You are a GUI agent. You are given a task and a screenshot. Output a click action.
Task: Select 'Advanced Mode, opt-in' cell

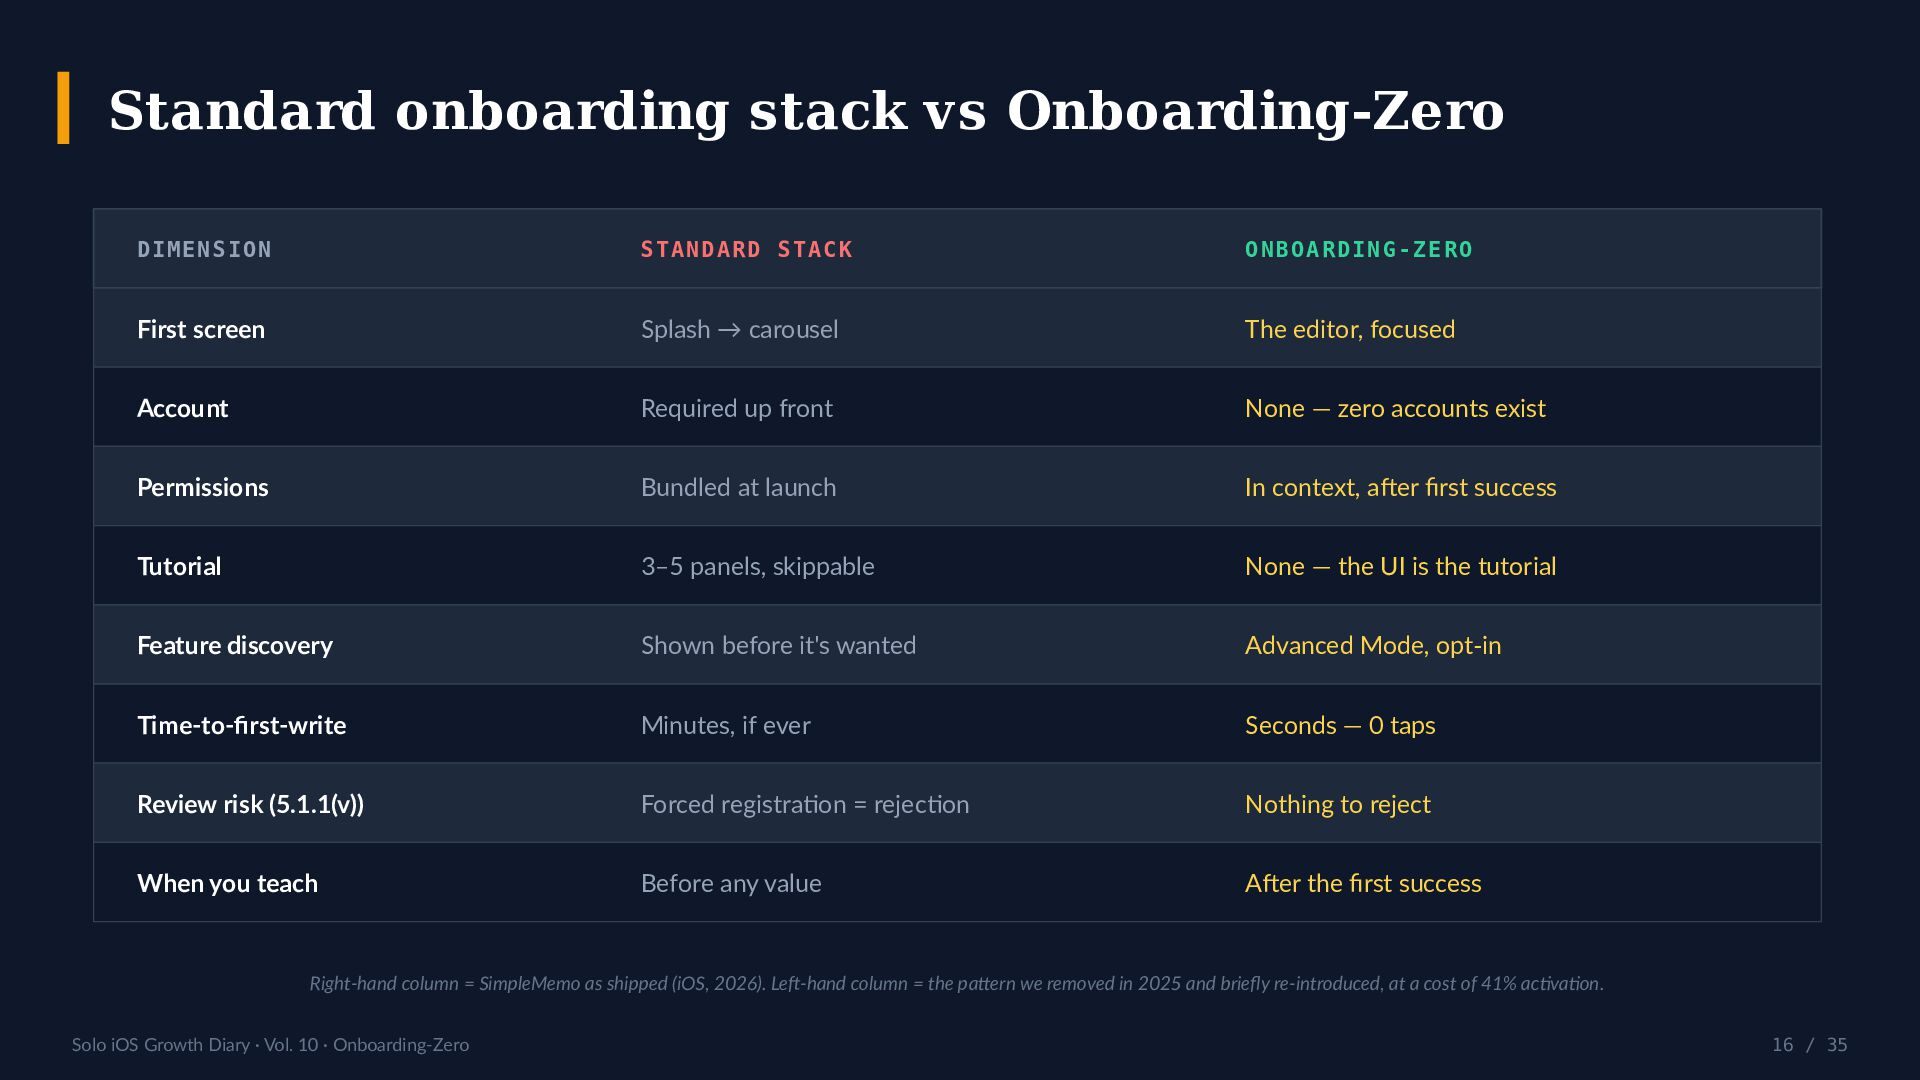click(1372, 645)
